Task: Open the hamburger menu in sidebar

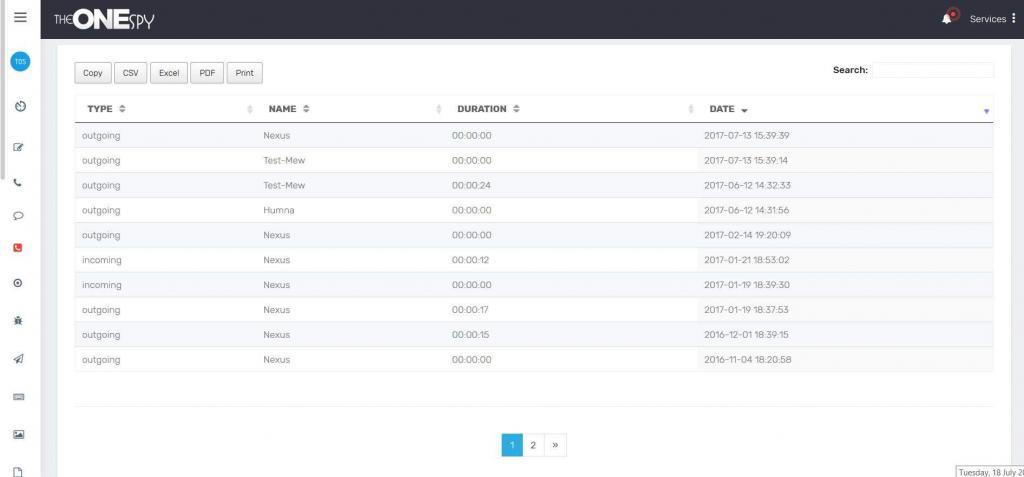Action: pyautogui.click(x=20, y=17)
